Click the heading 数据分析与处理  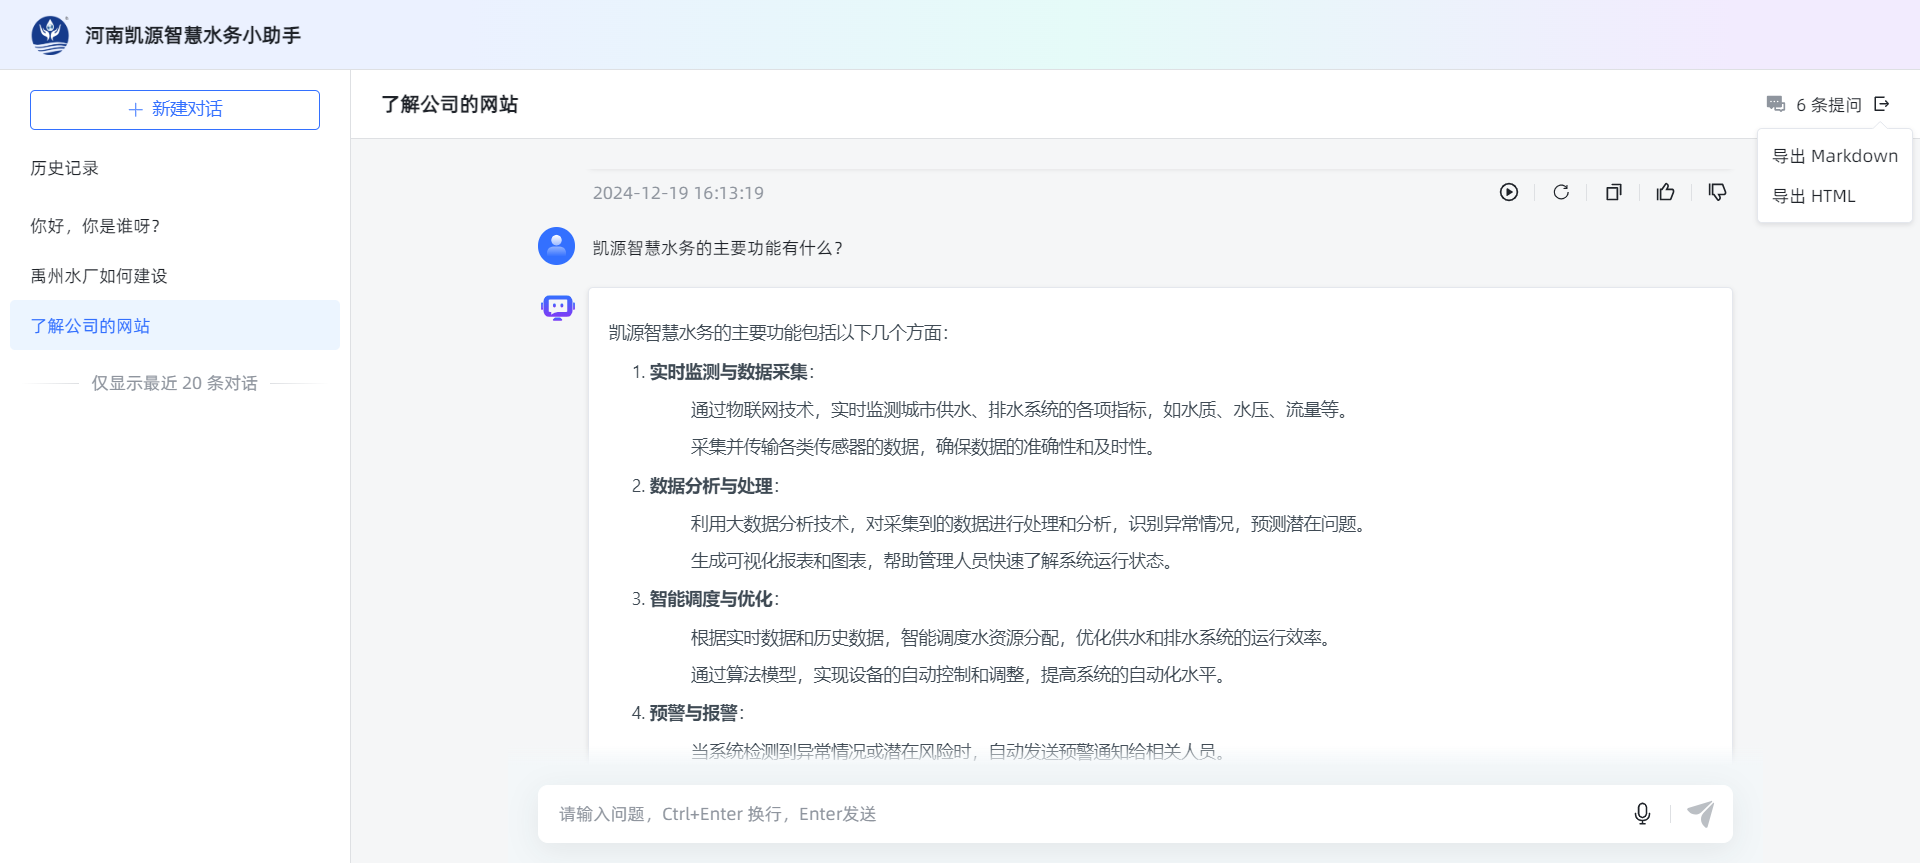click(x=711, y=486)
